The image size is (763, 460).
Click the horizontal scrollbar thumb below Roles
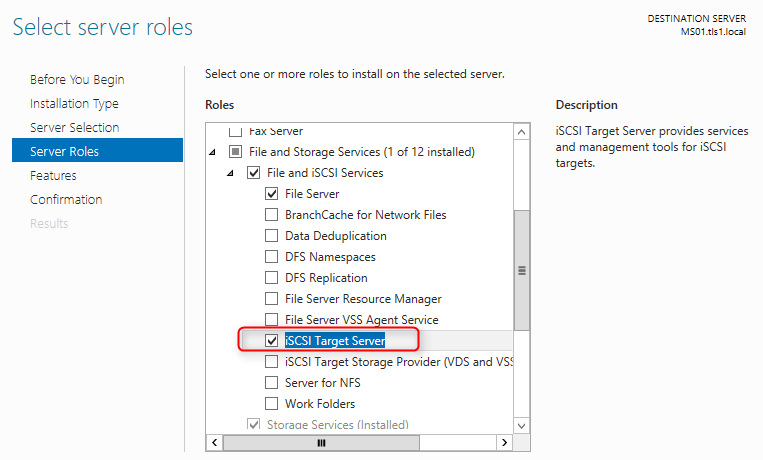(x=321, y=442)
